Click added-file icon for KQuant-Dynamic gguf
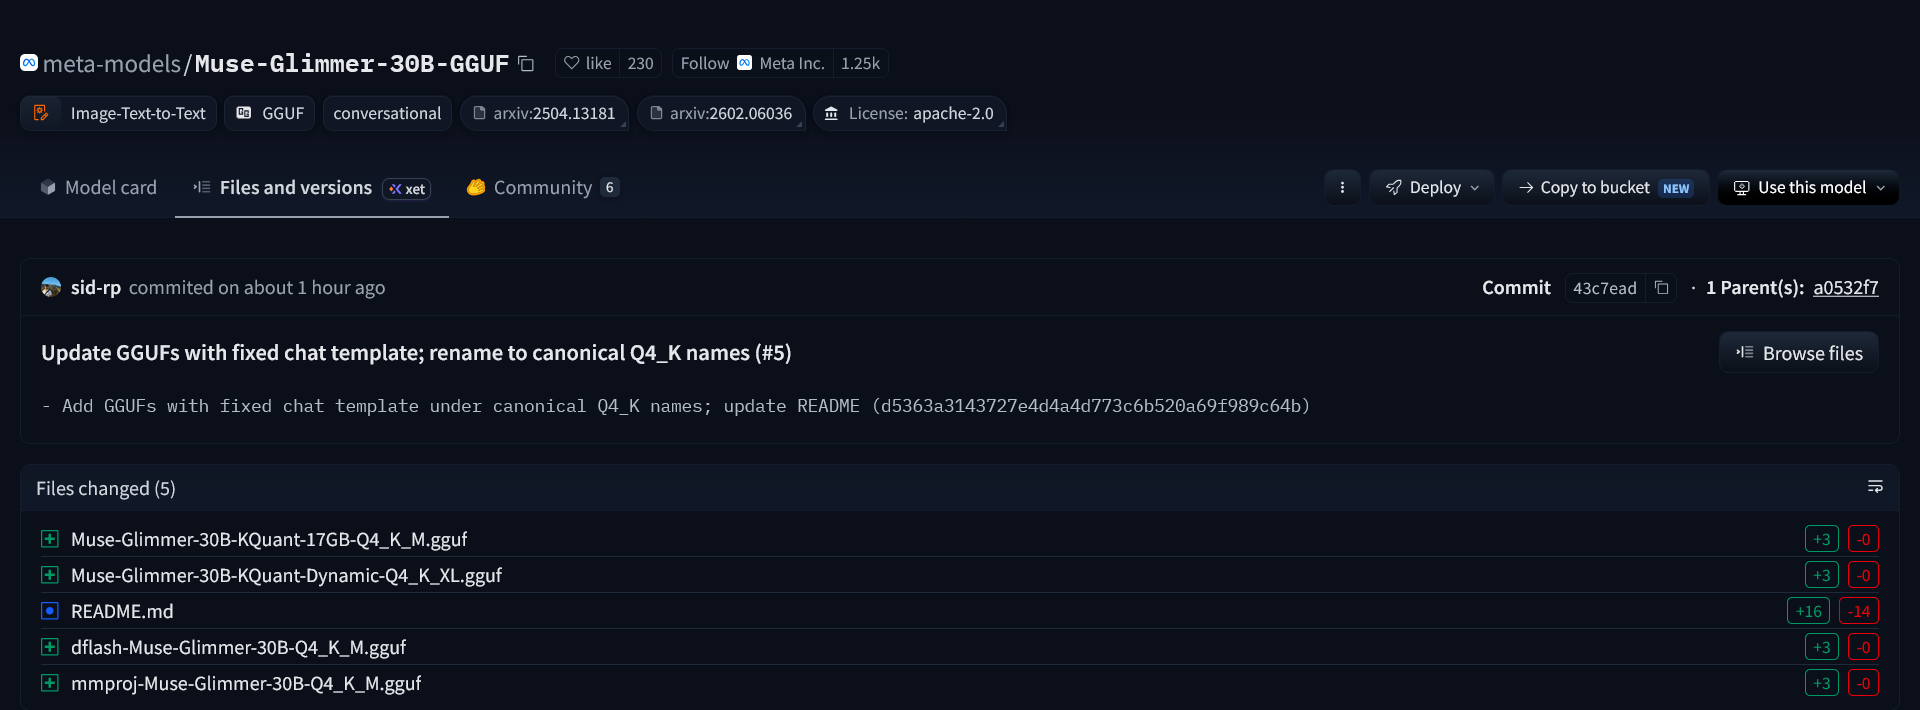Image resolution: width=1920 pixels, height=710 pixels. pos(50,575)
